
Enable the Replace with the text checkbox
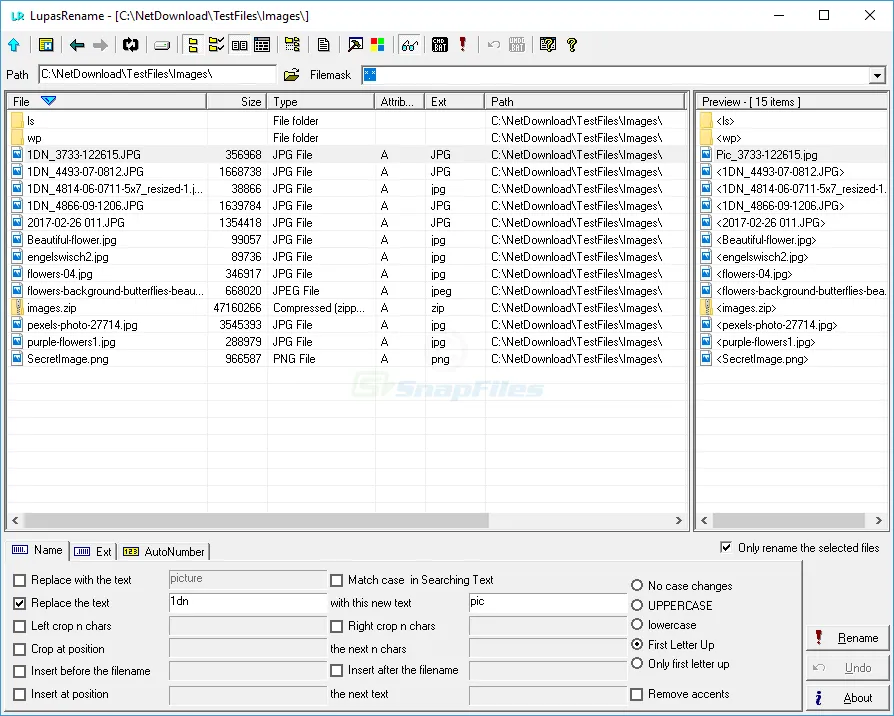(19, 580)
